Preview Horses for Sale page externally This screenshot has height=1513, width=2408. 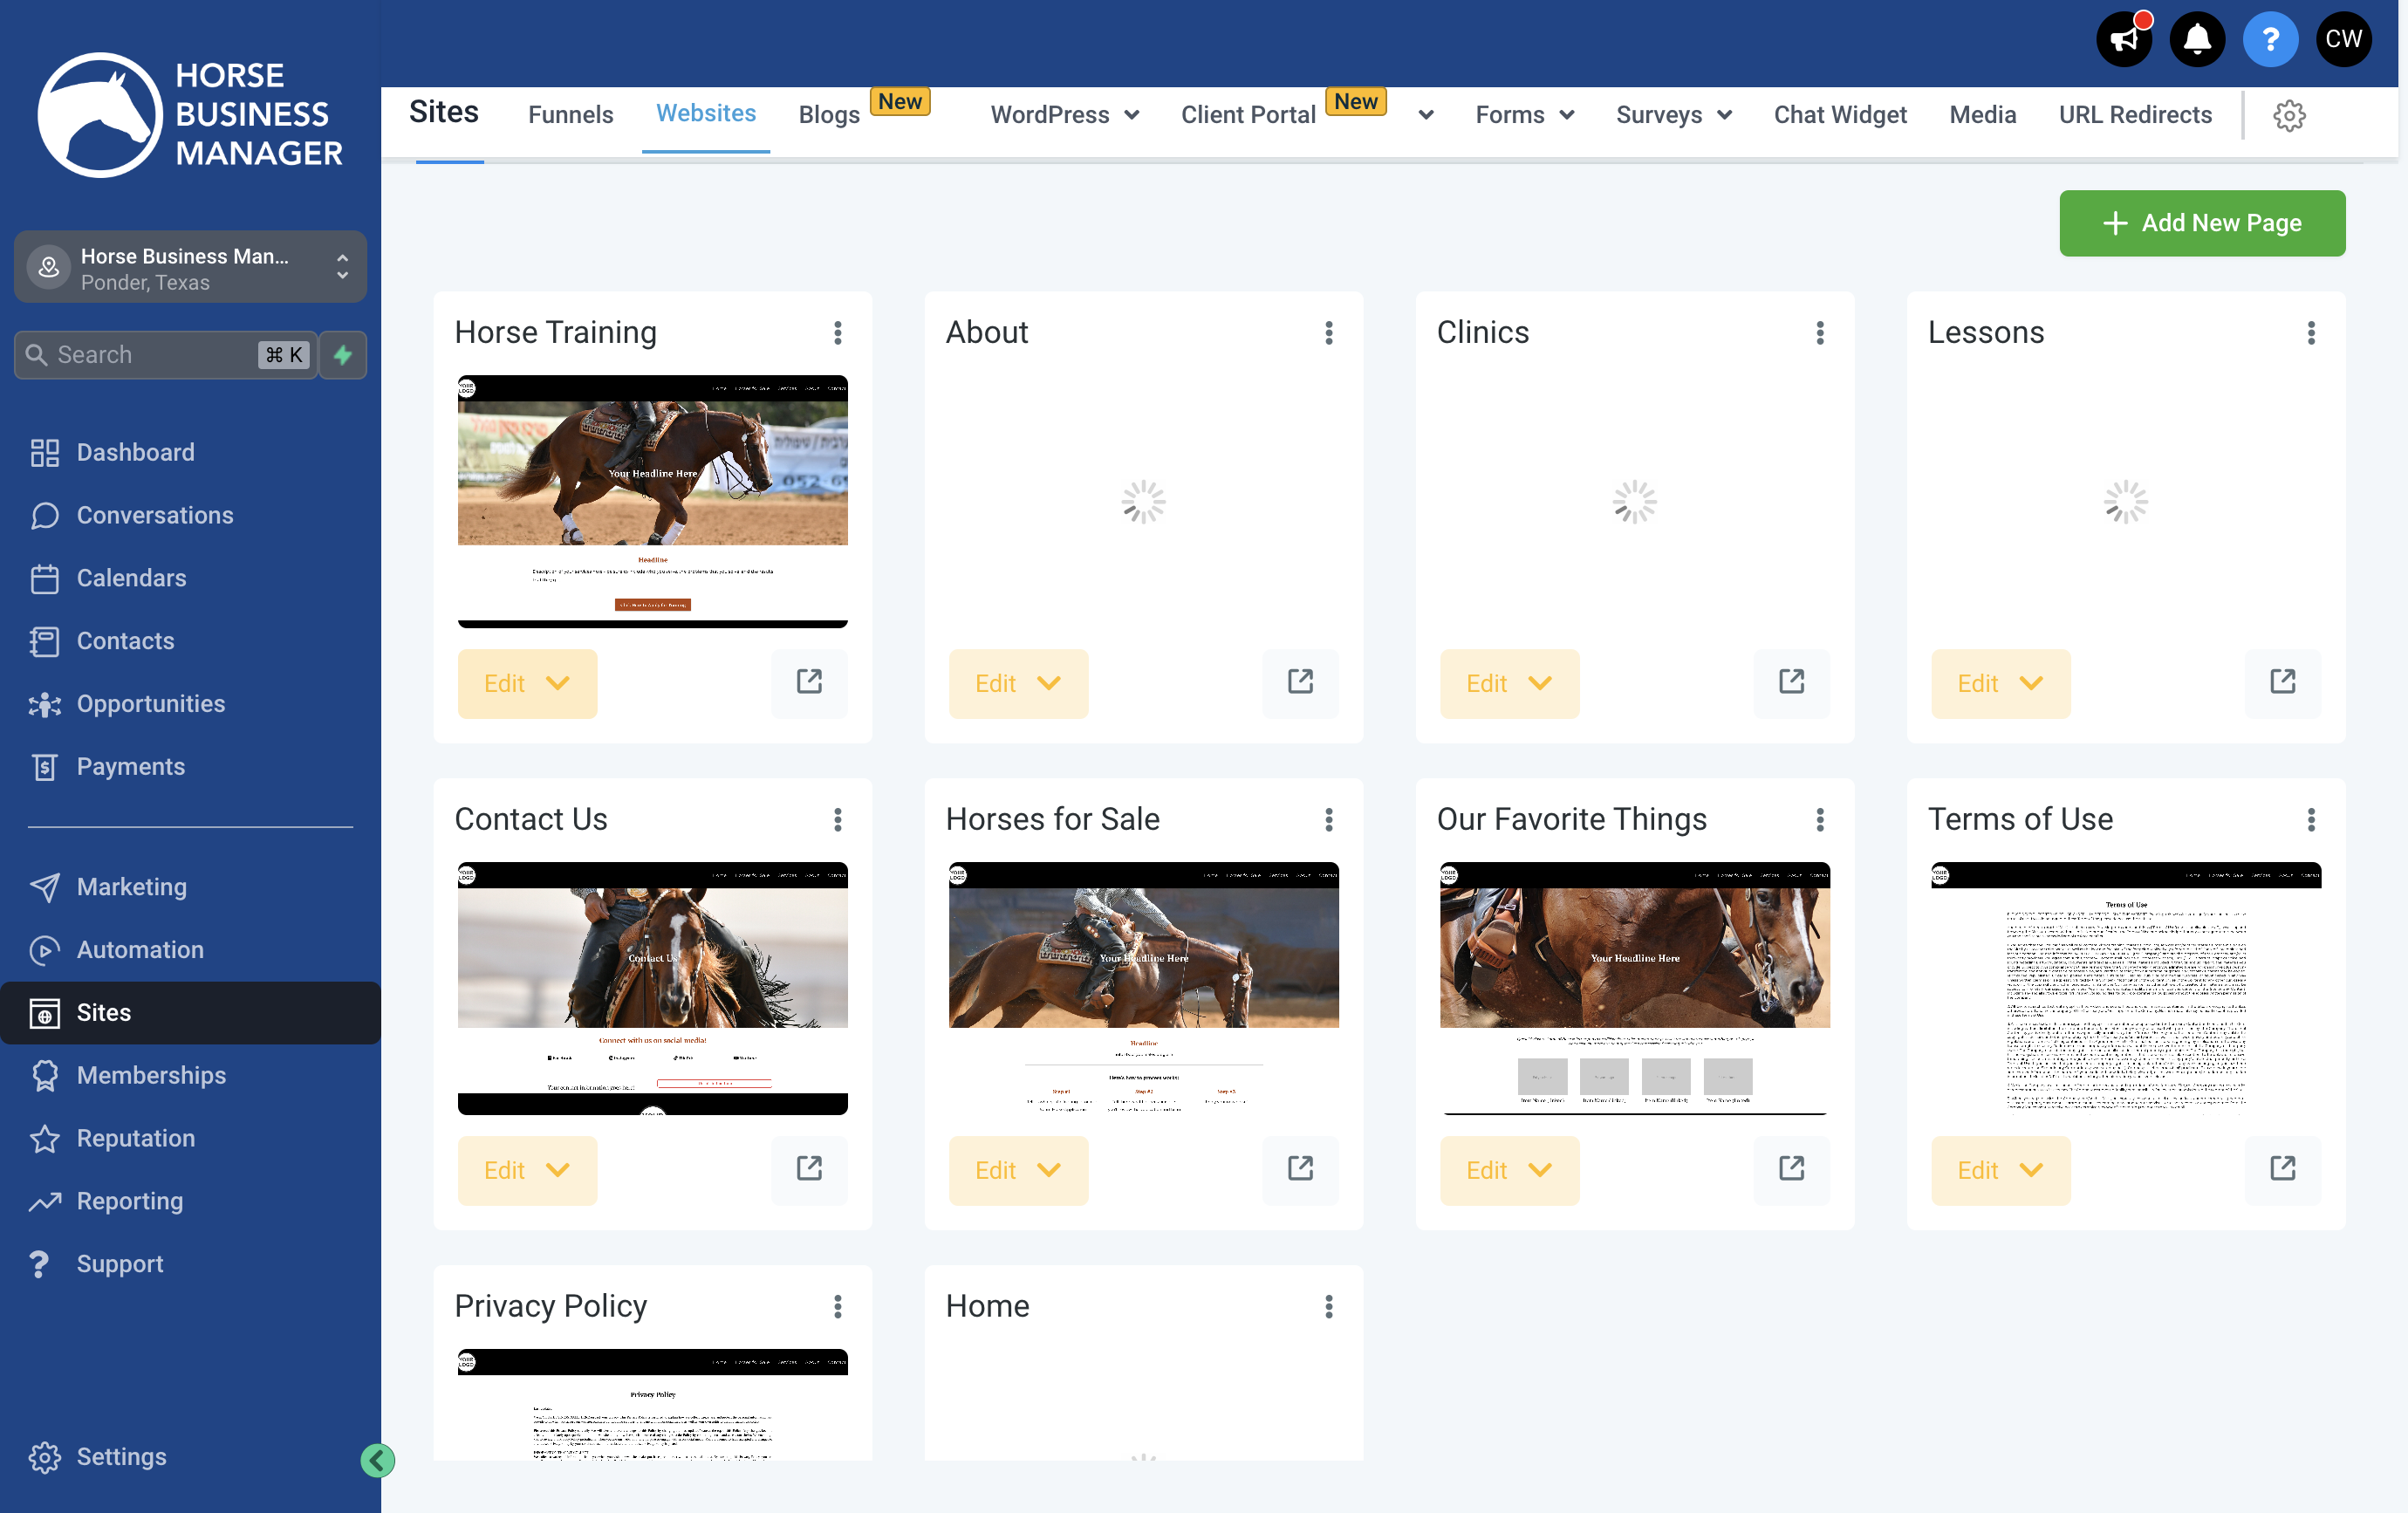click(1300, 1170)
